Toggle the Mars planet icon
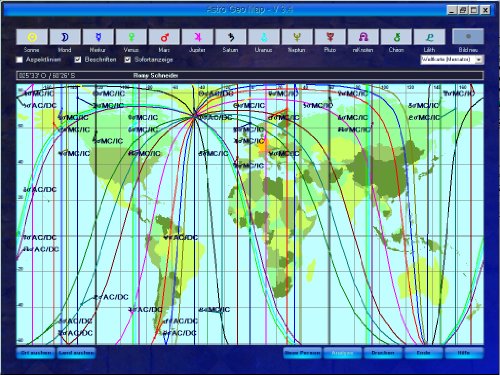Image resolution: width=500 pixels, height=375 pixels. 164,37
